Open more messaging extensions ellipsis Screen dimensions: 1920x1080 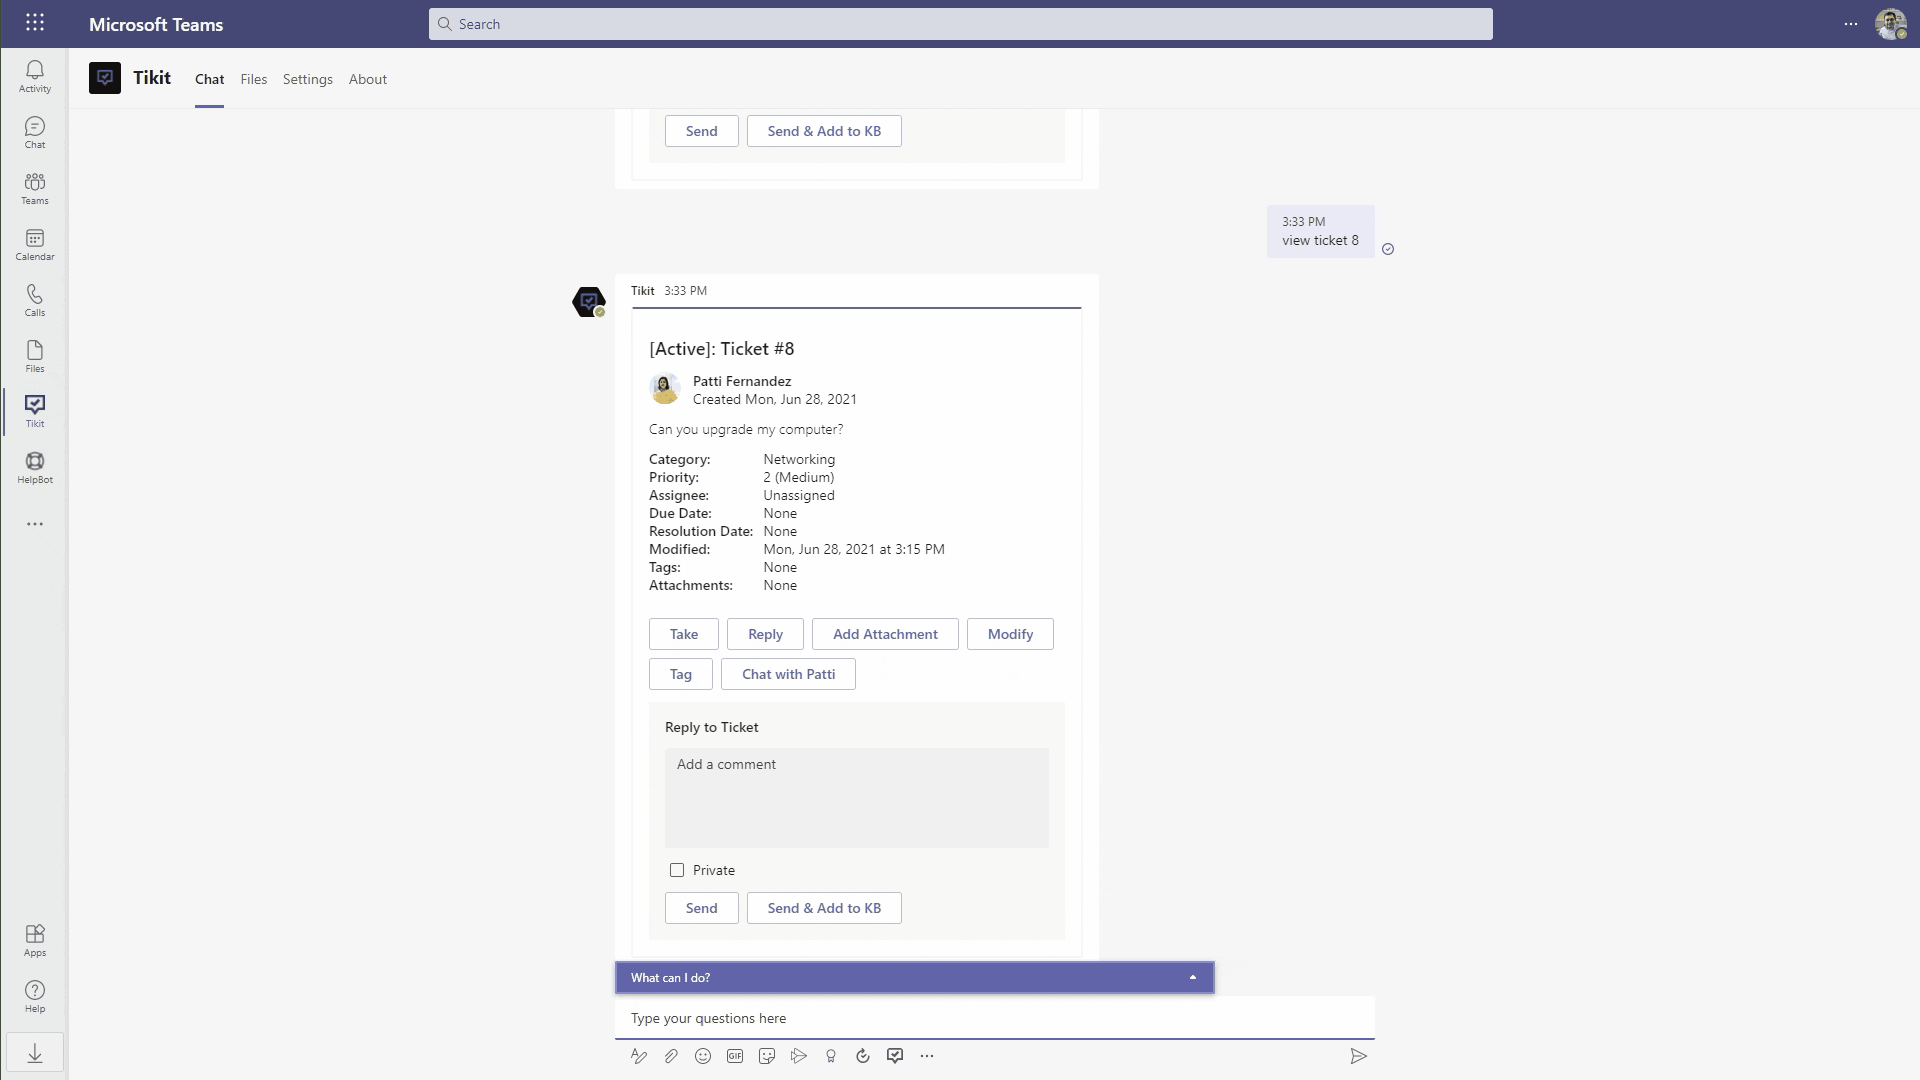click(927, 1056)
